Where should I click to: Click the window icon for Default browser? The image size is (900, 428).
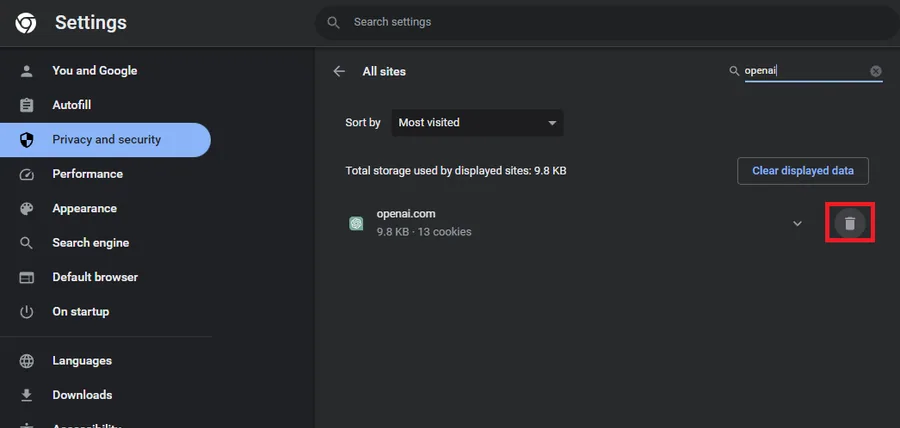coord(26,278)
